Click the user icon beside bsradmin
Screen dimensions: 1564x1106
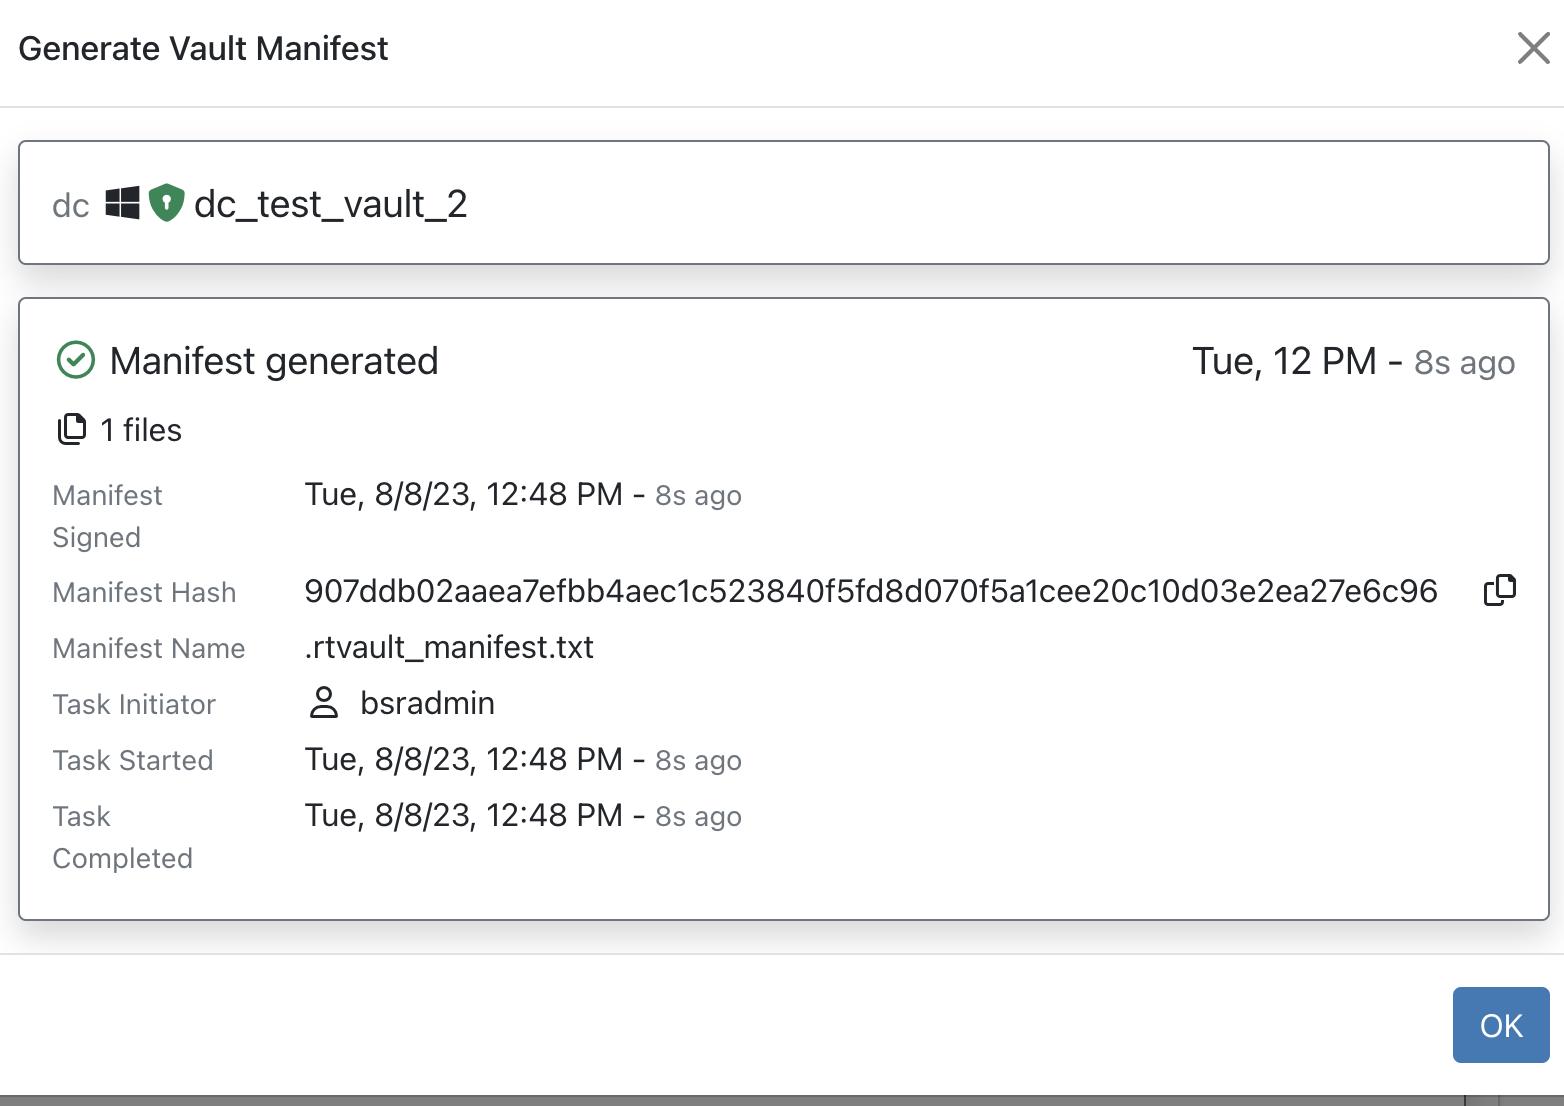[323, 703]
